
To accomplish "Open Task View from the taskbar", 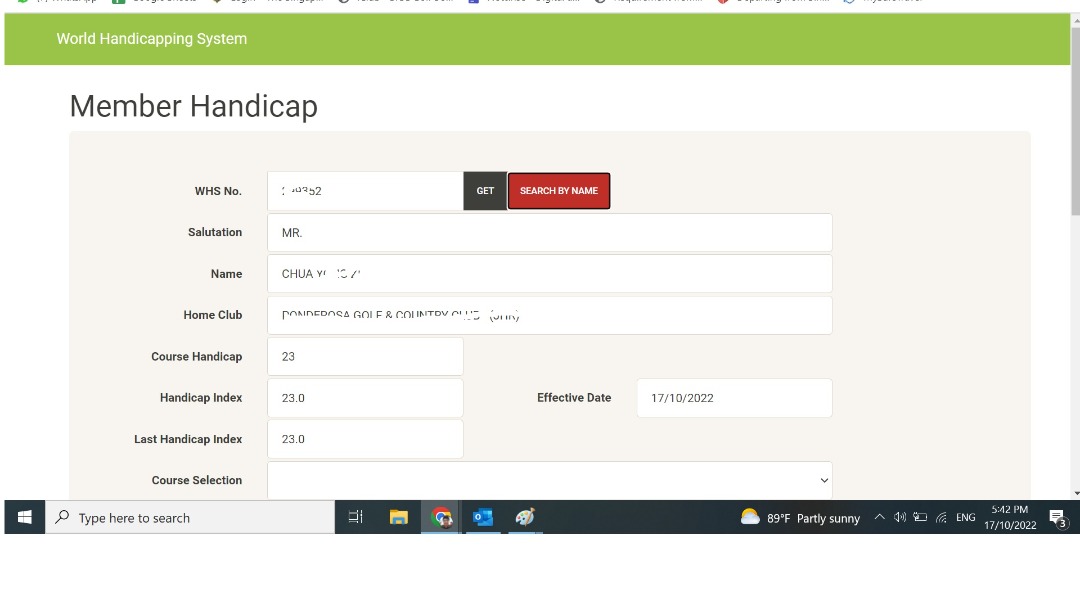I will tap(355, 517).
